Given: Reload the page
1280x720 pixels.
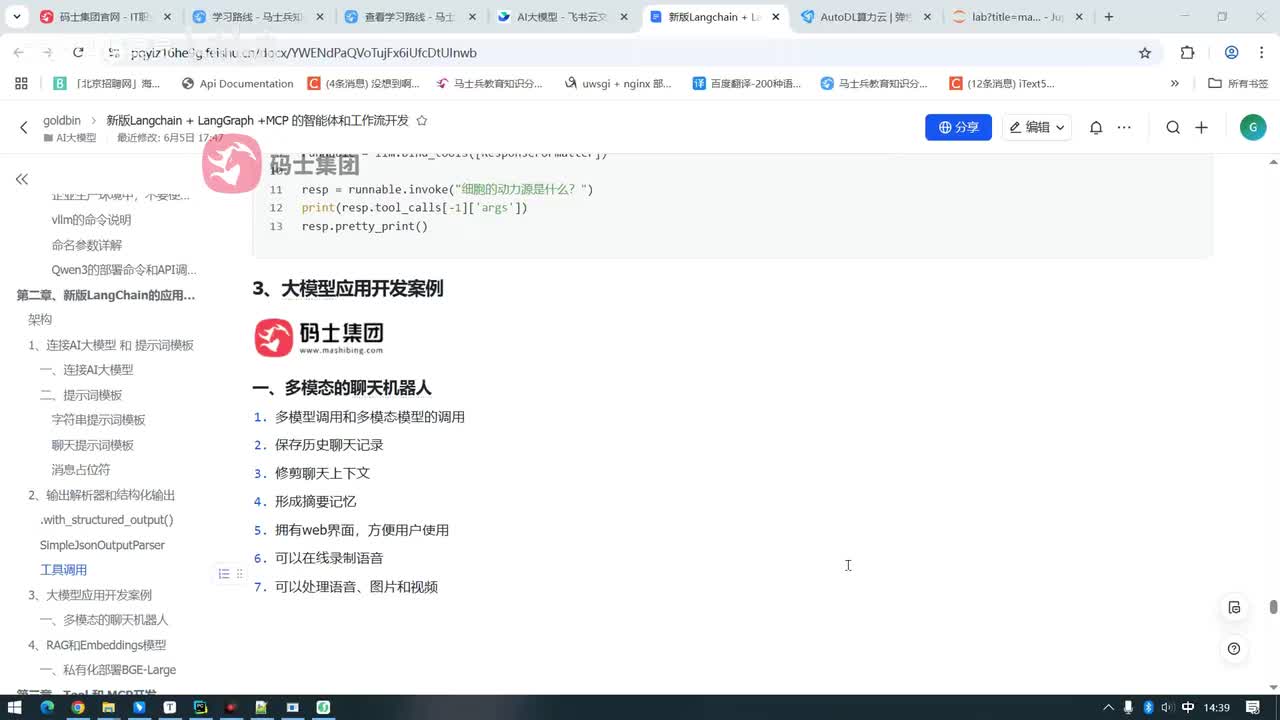Looking at the screenshot, I should pos(78,53).
